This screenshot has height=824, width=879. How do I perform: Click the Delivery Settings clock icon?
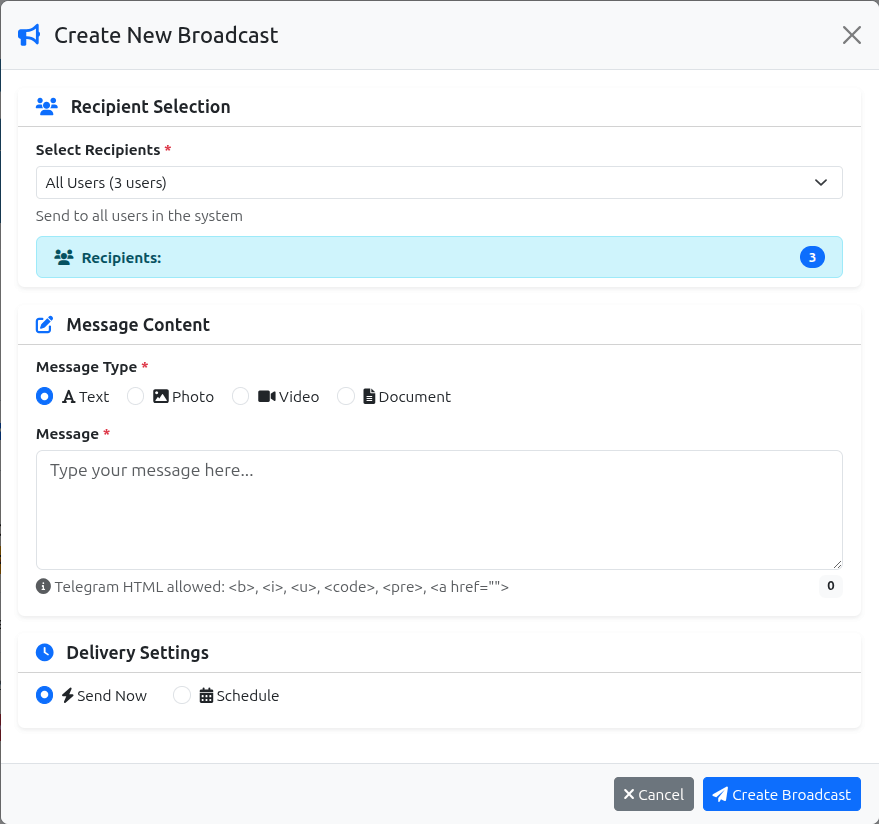[x=43, y=651]
